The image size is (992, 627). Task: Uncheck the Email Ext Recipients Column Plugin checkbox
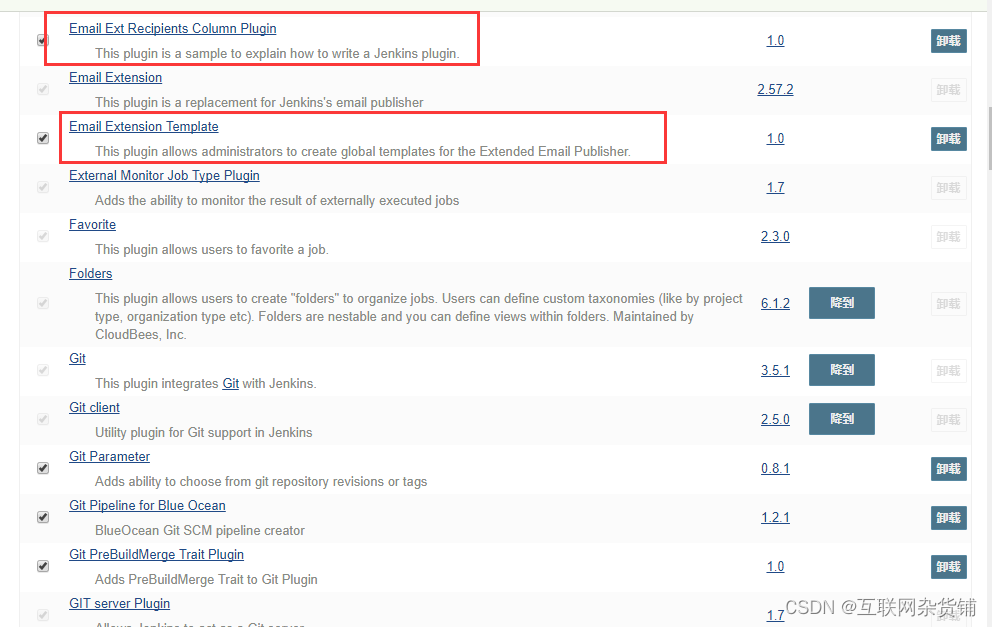click(x=42, y=40)
